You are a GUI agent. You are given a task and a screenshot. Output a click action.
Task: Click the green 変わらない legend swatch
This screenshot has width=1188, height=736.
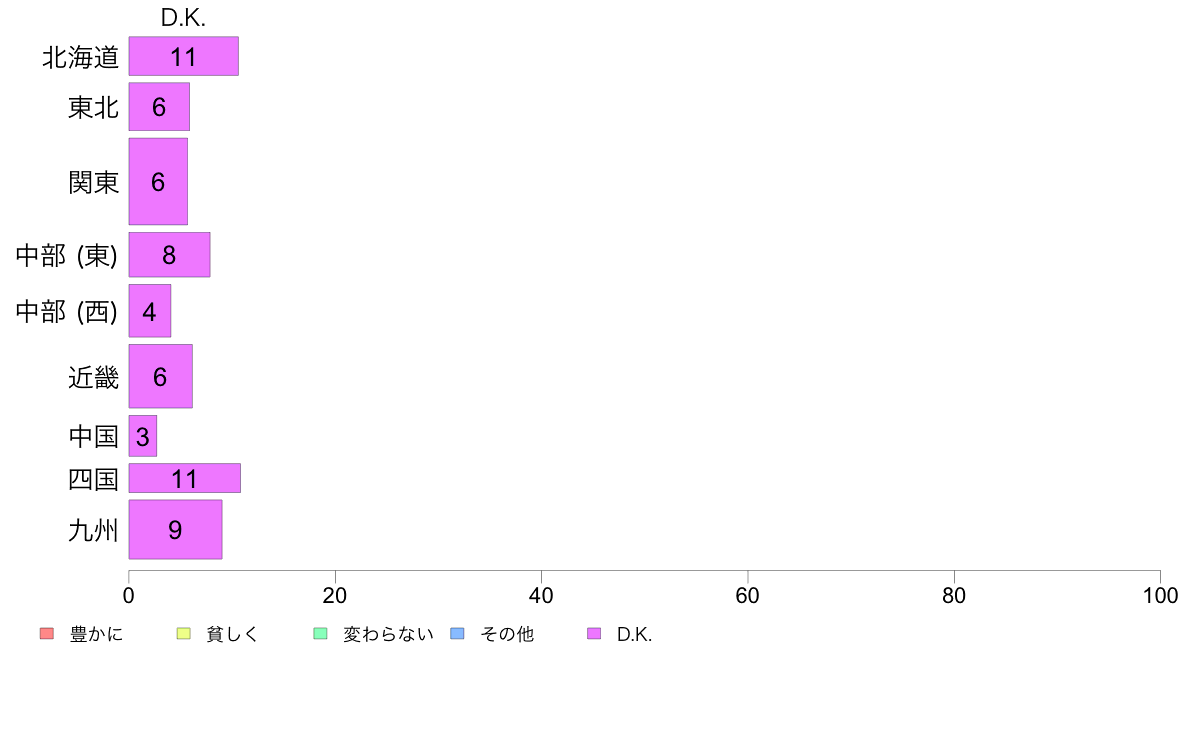[320, 634]
